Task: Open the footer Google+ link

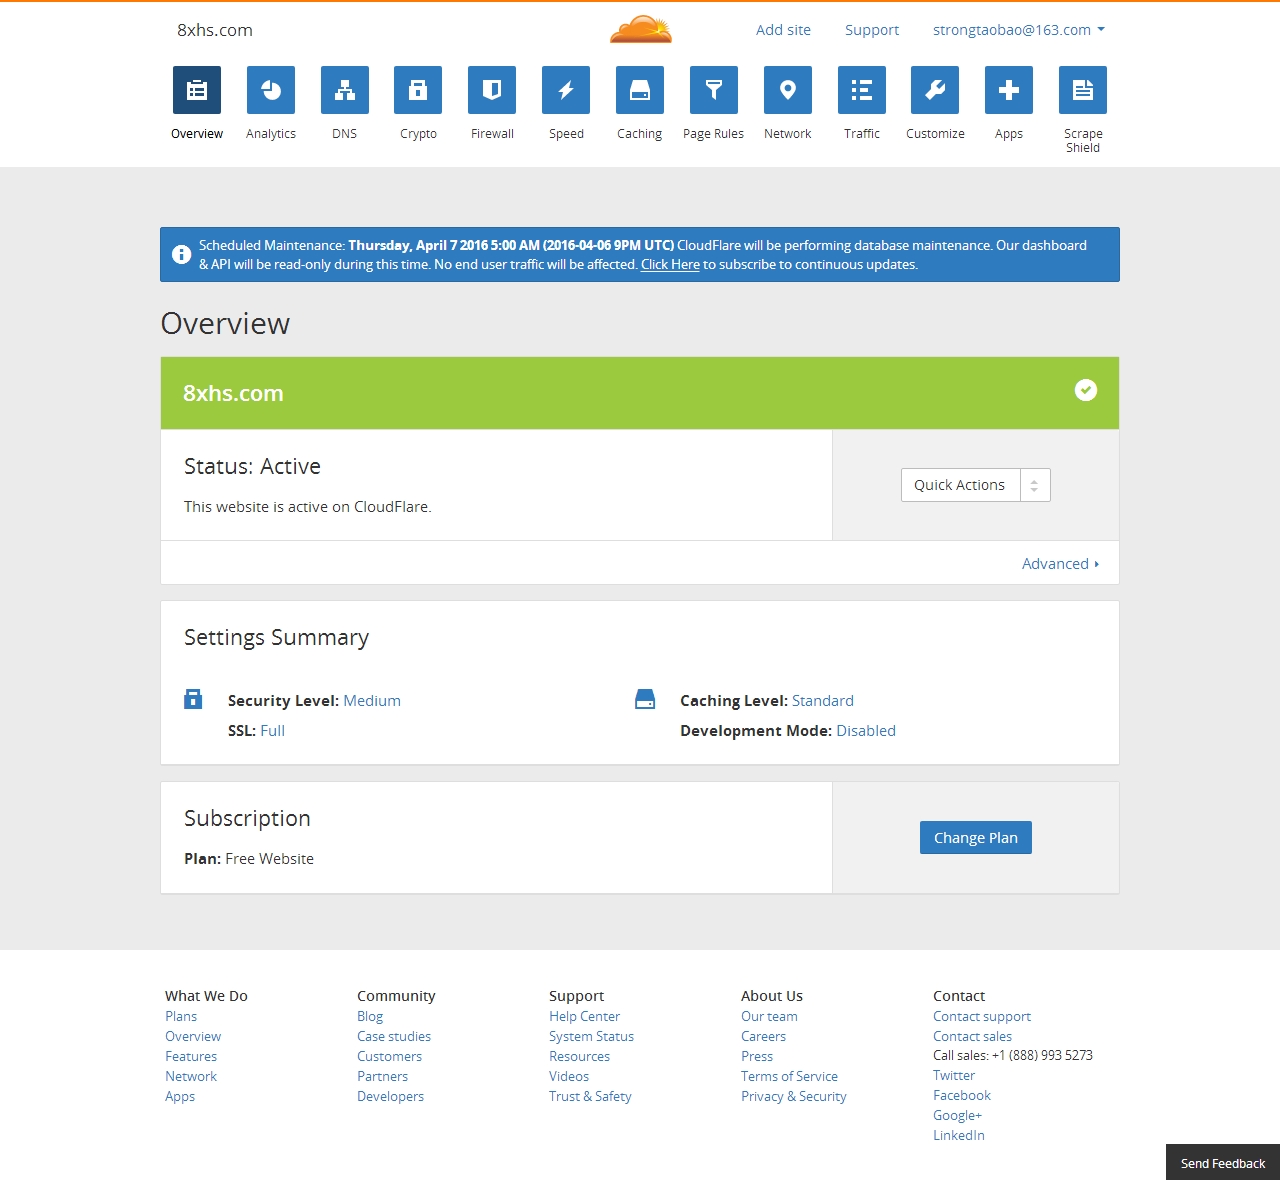Action: coord(958,1115)
